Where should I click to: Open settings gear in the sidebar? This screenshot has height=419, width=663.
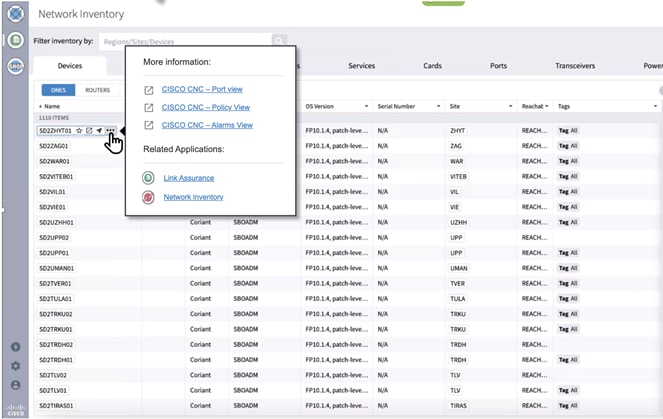coord(16,366)
